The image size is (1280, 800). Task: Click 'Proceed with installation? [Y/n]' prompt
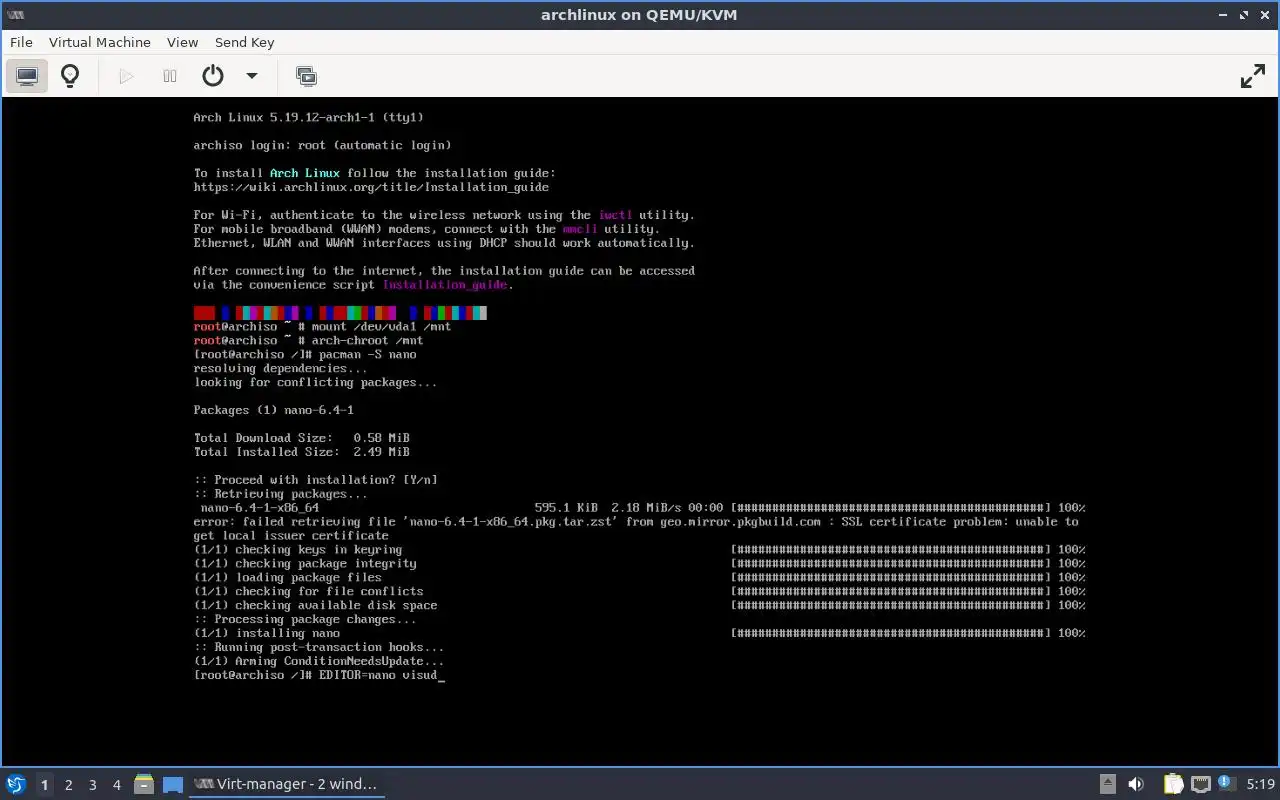[x=315, y=480]
